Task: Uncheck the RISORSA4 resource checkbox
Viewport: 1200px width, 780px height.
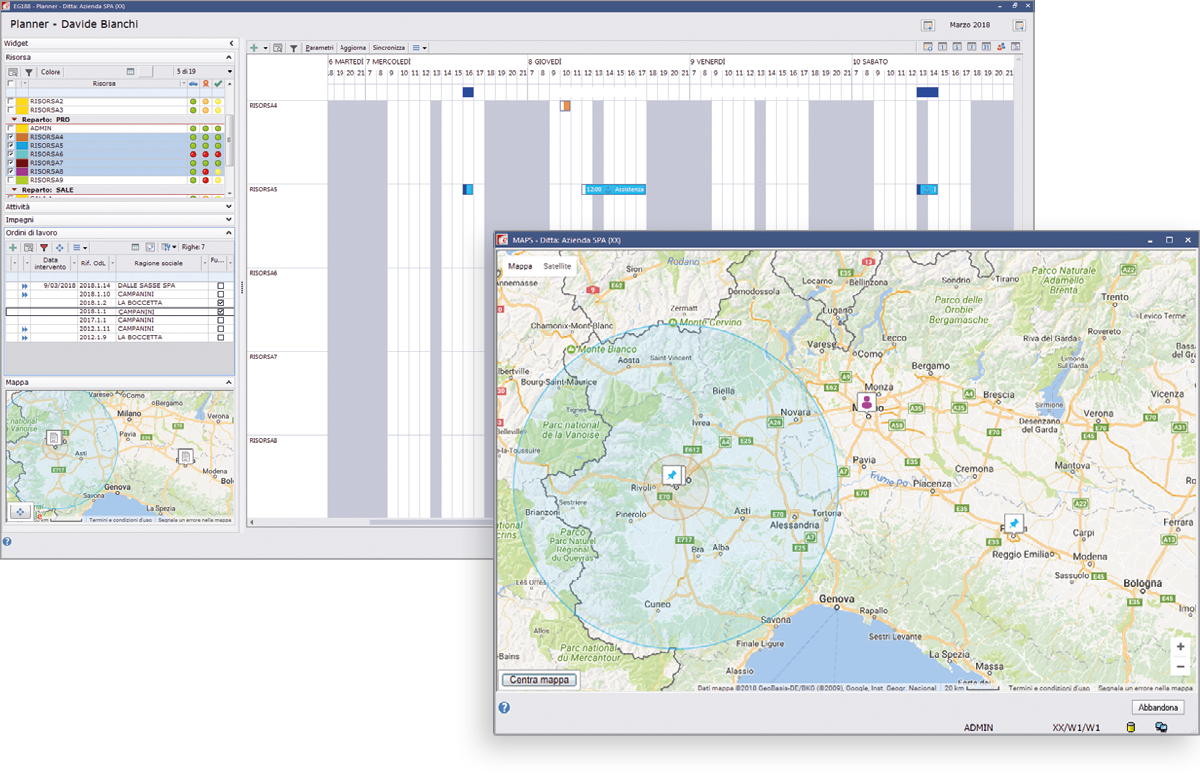Action: pos(12,137)
